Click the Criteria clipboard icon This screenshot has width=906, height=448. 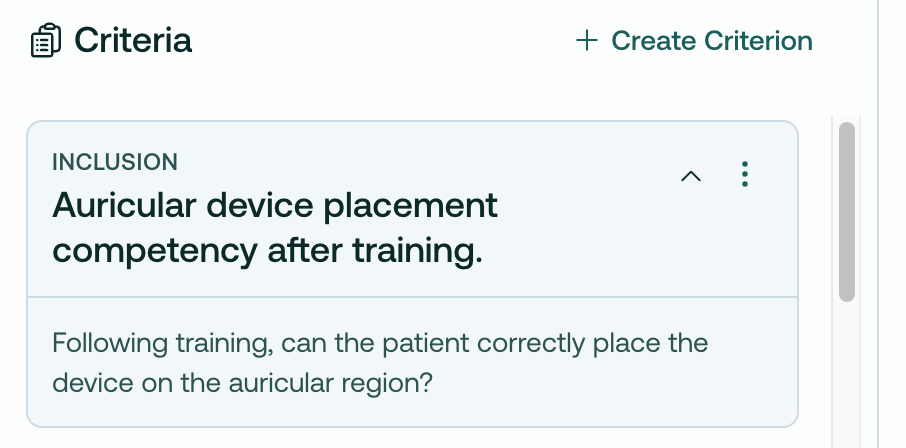click(x=46, y=40)
